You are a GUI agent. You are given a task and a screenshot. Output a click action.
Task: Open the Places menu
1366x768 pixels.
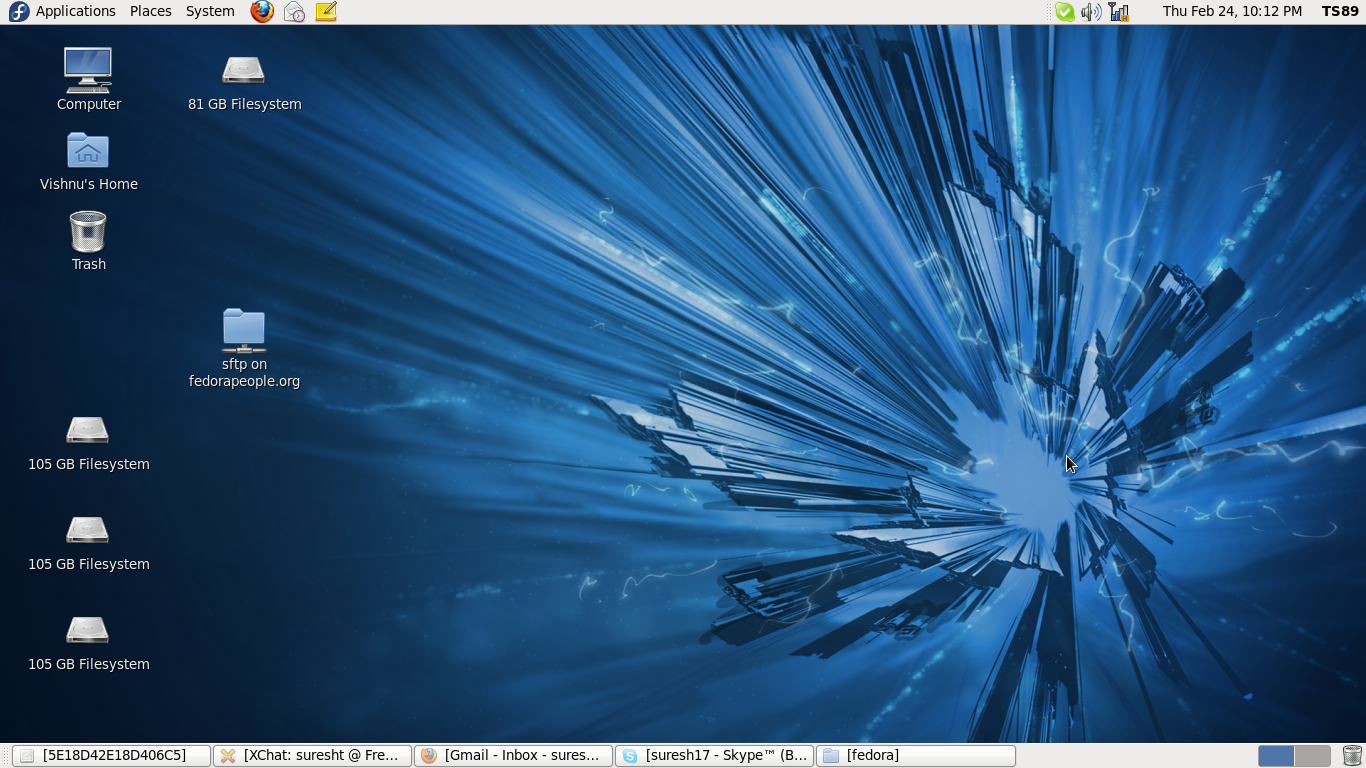click(151, 11)
